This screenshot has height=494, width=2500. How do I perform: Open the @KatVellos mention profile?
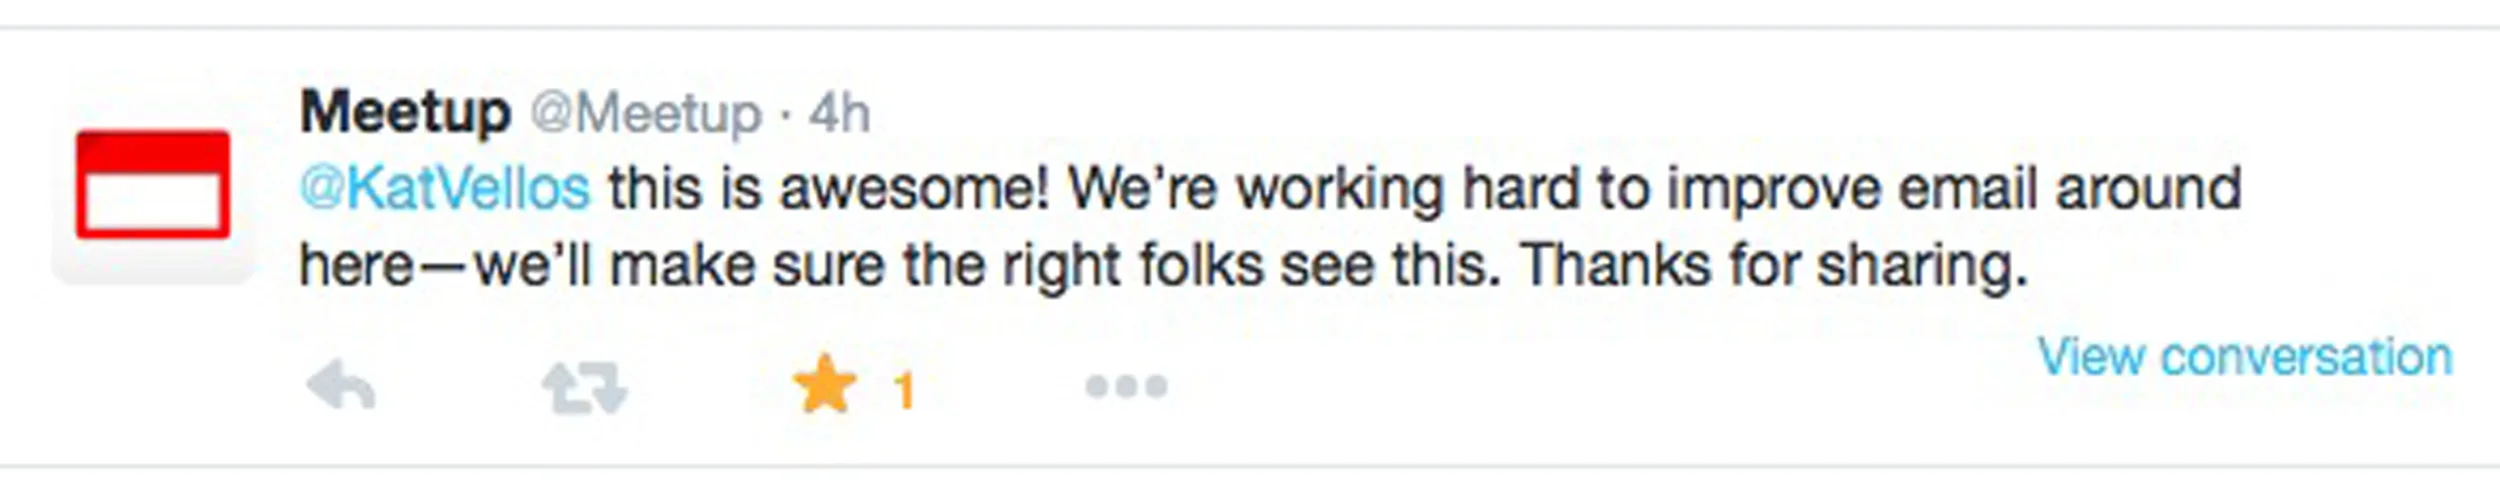pyautogui.click(x=445, y=189)
